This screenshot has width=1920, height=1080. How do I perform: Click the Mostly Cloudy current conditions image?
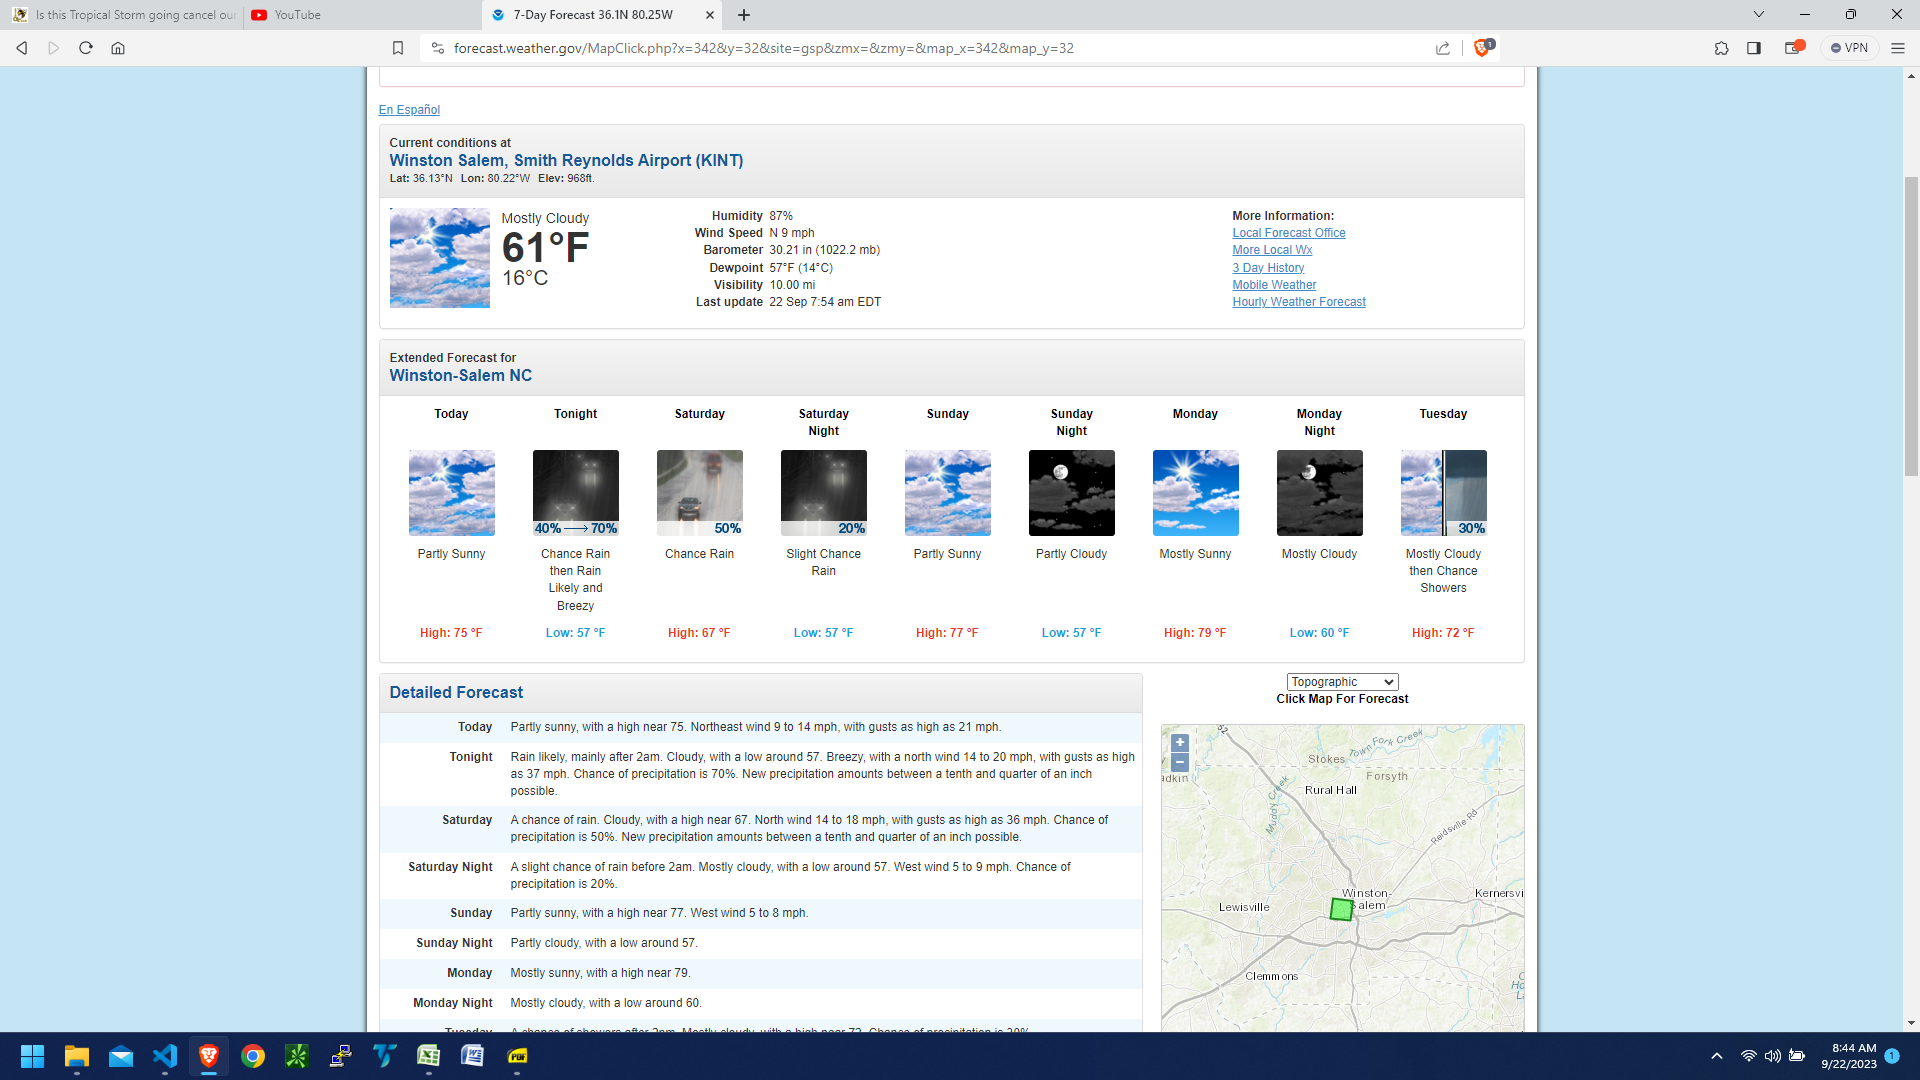(x=440, y=258)
